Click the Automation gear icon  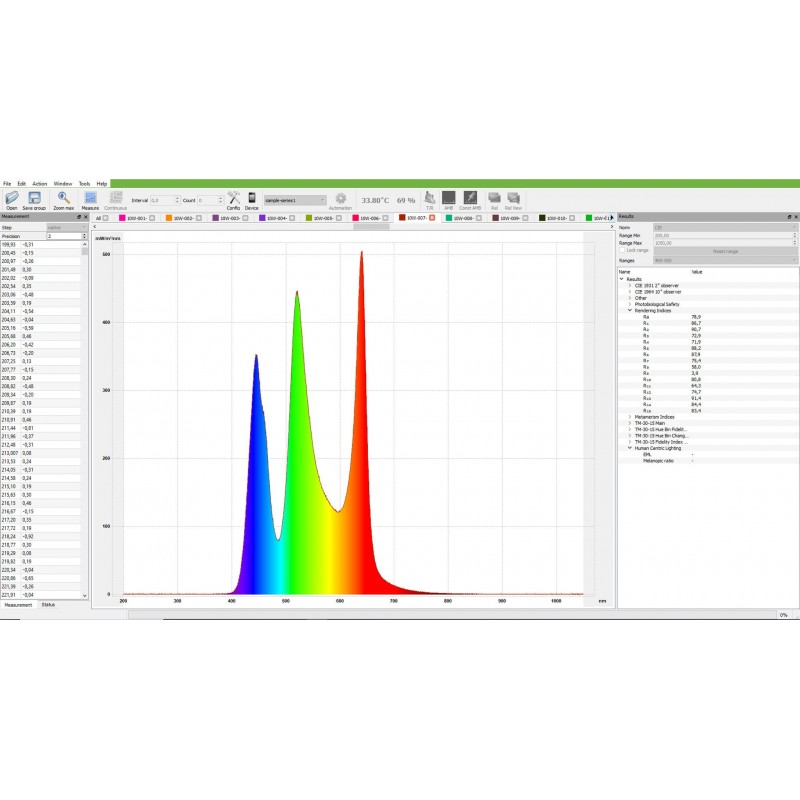click(340, 198)
